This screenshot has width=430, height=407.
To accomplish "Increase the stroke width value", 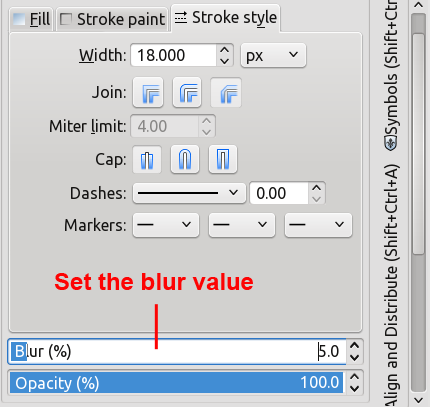I will click(x=224, y=50).
